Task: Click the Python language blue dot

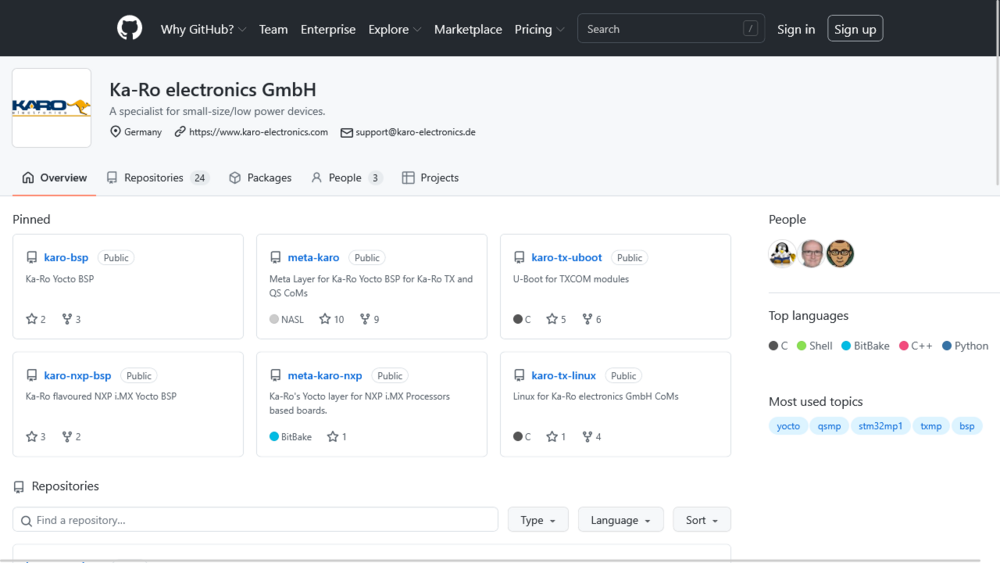Action: tap(947, 346)
